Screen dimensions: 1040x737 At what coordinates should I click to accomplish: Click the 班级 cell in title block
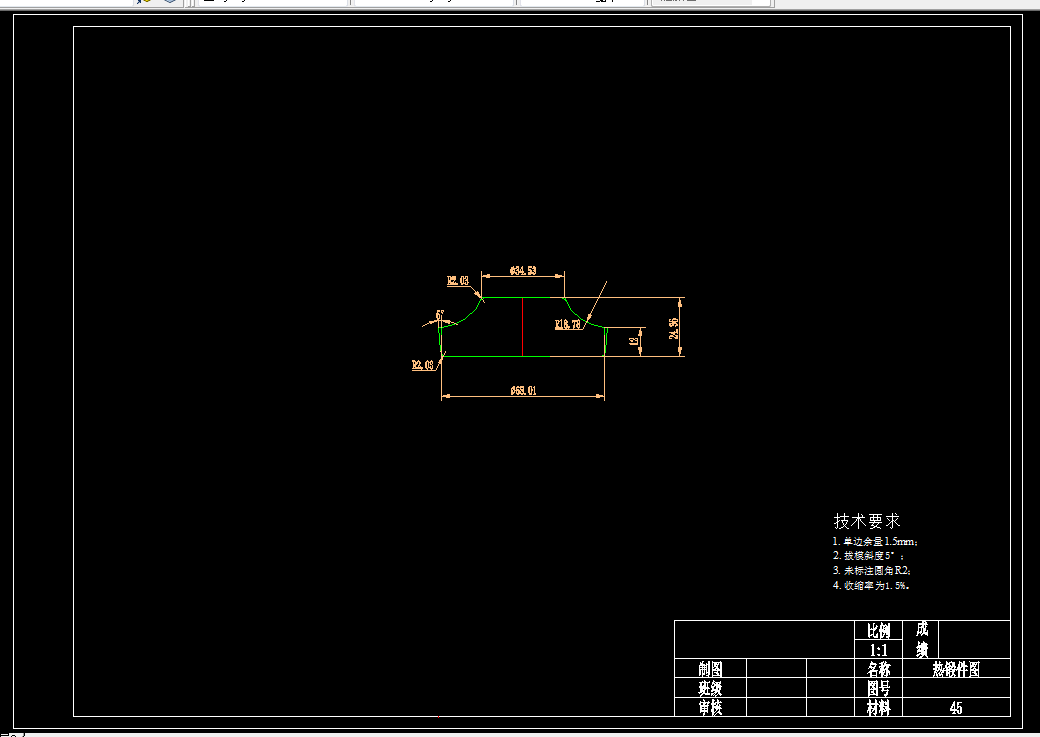[x=710, y=688]
